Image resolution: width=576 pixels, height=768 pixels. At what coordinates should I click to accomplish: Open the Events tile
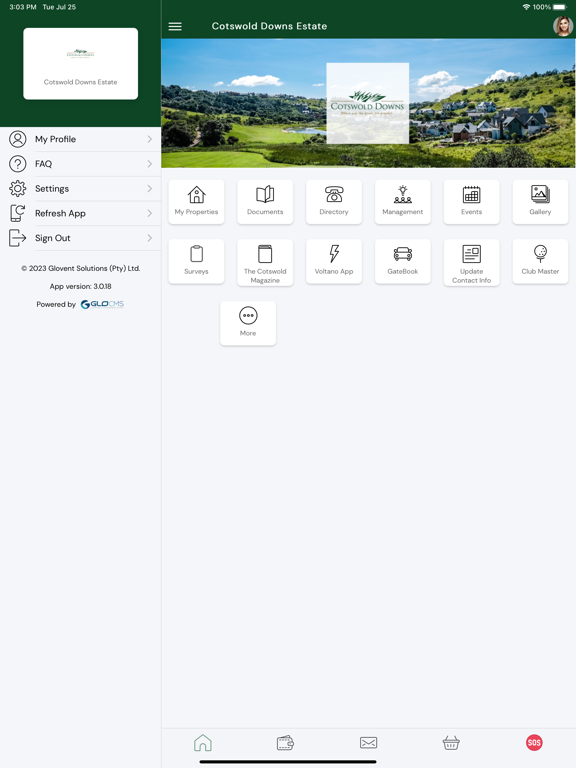coord(472,202)
